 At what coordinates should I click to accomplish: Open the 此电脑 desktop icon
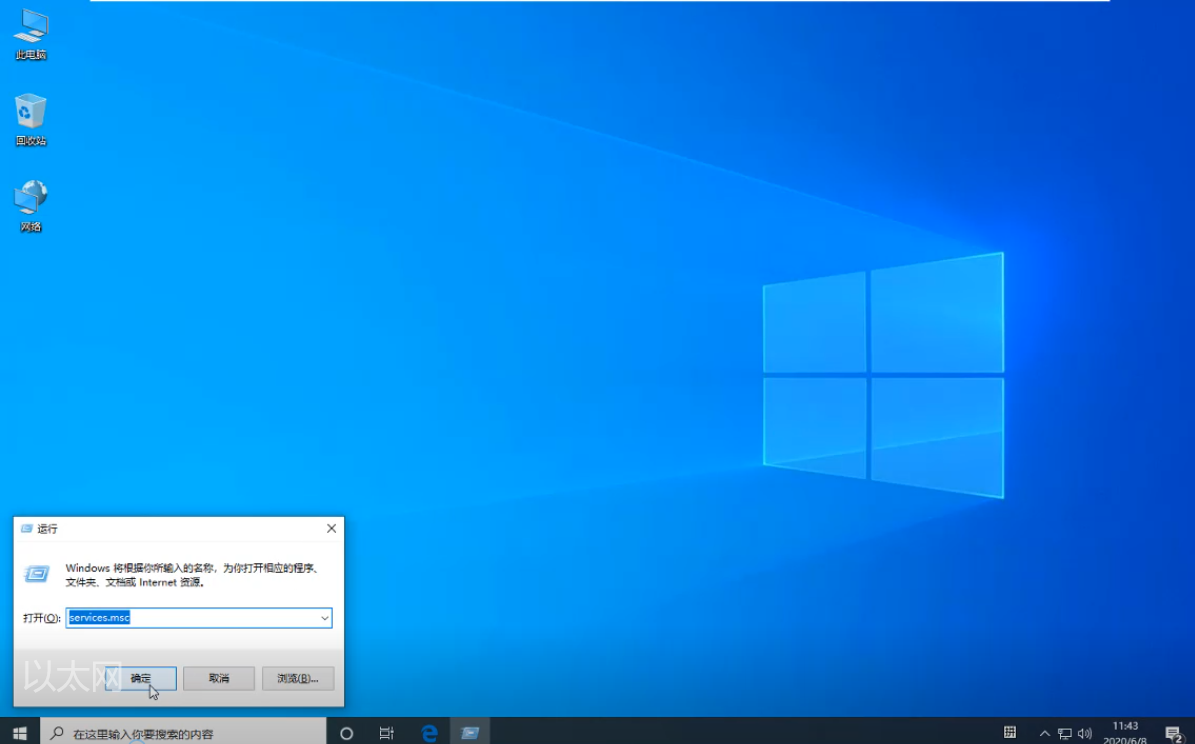click(x=31, y=36)
